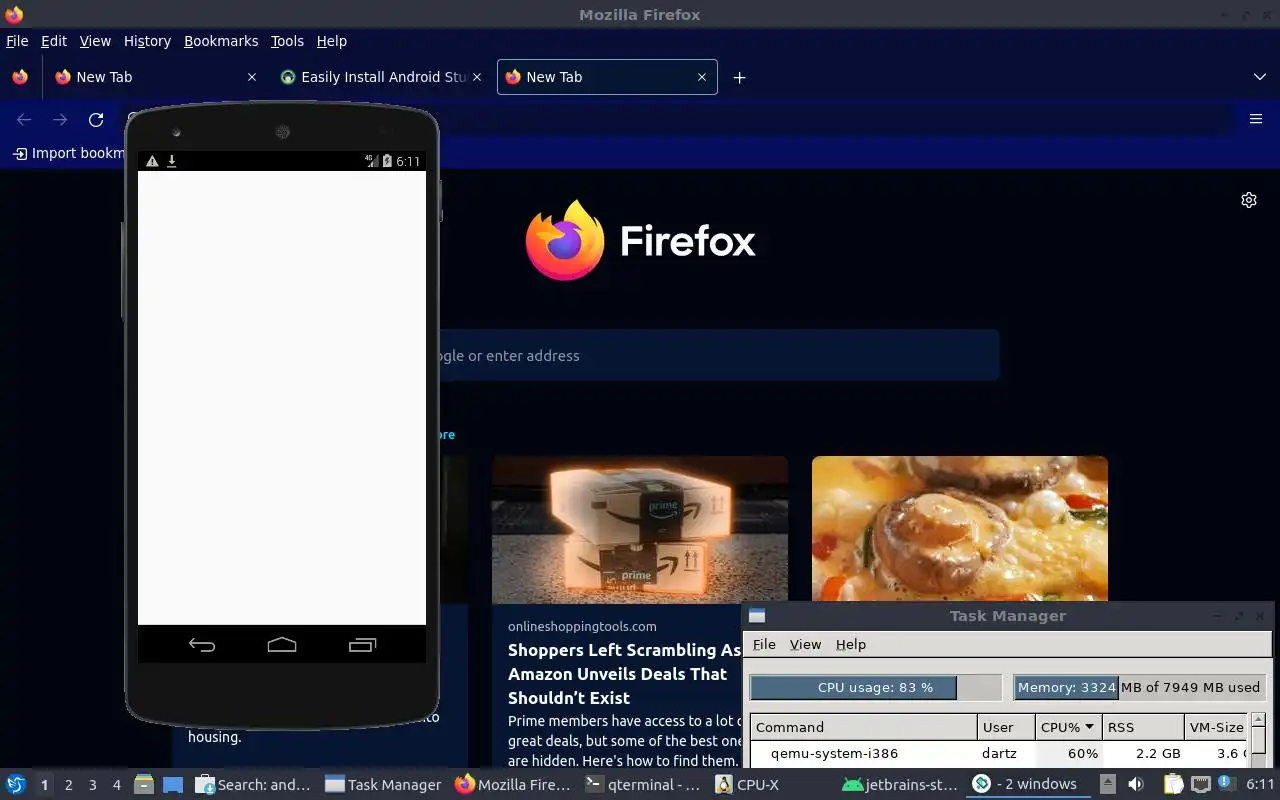Close the first New Tab tab

pos(251,77)
